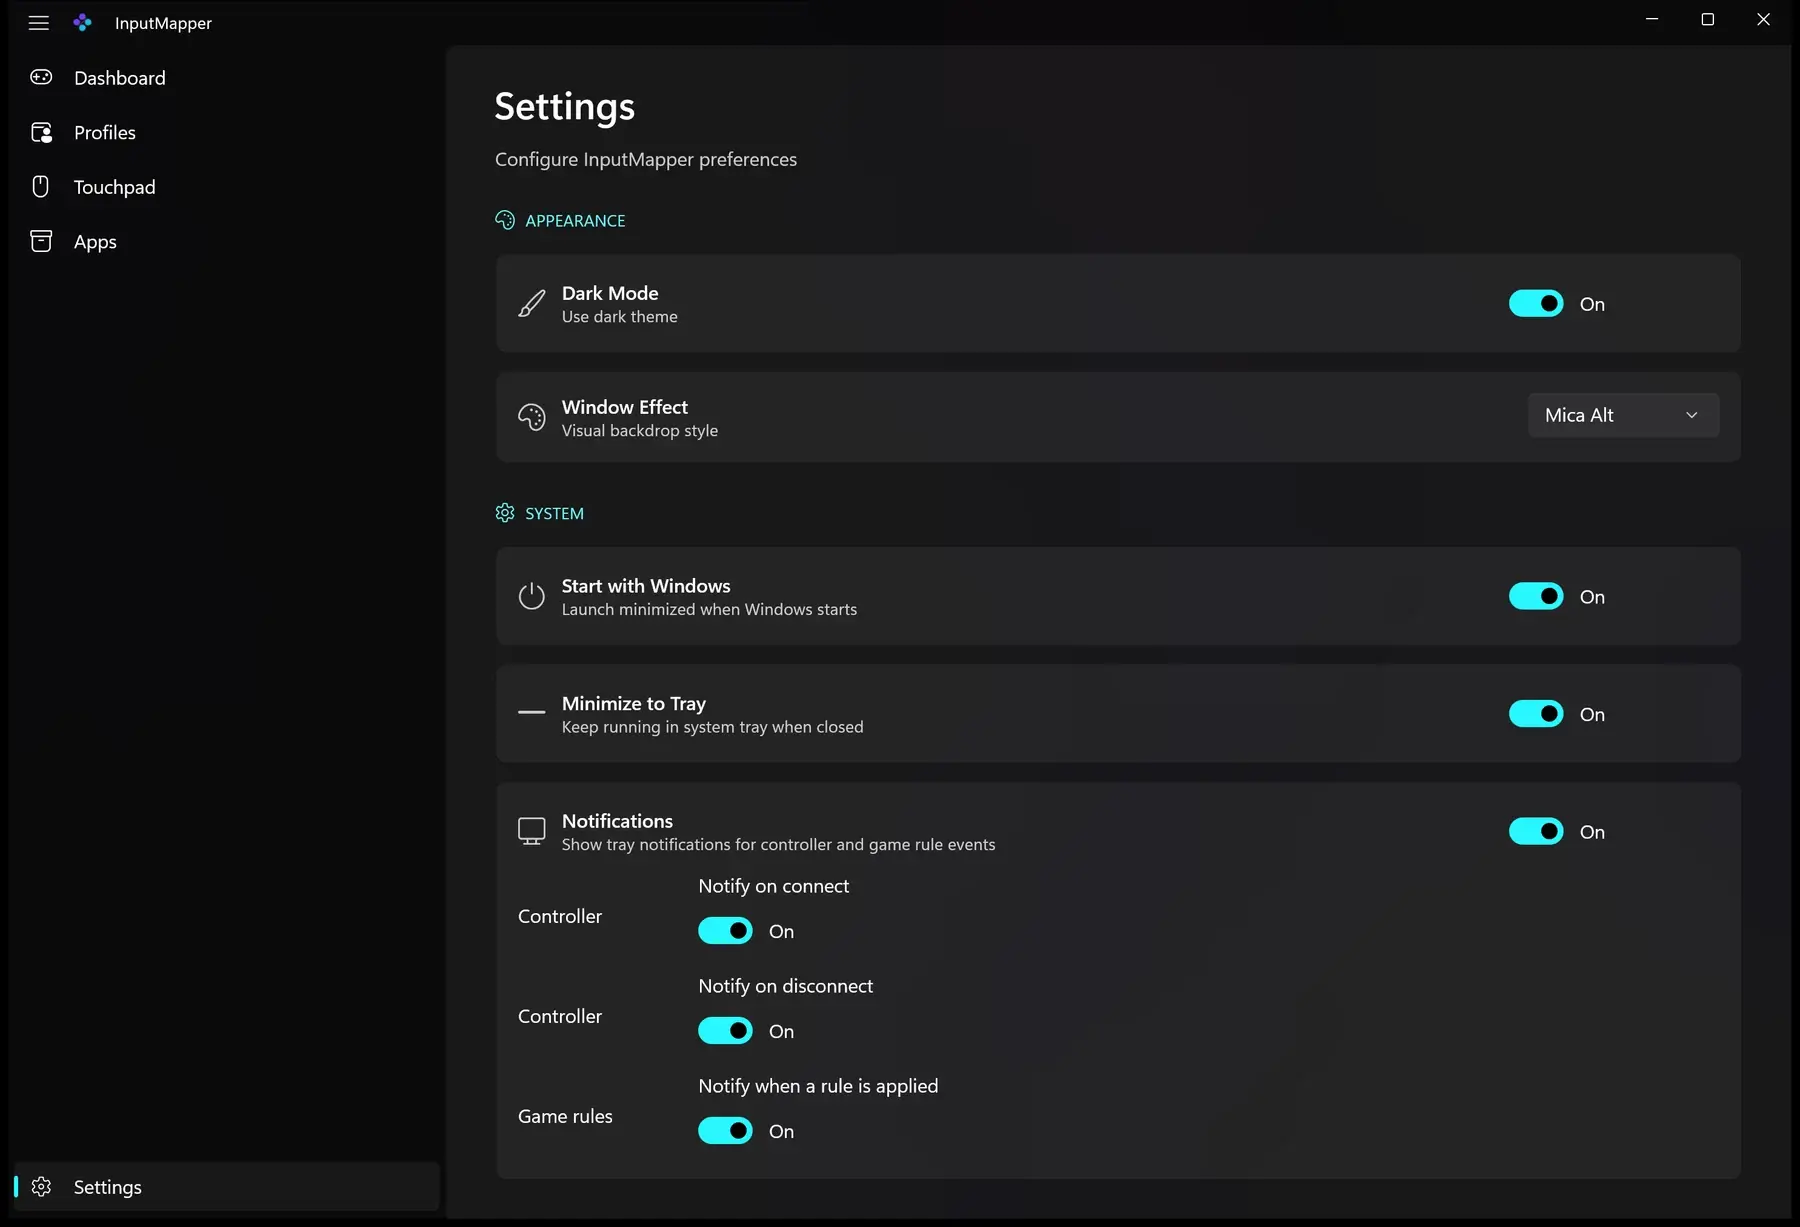
Task: Select Settings in the sidebar
Action: coord(228,1187)
